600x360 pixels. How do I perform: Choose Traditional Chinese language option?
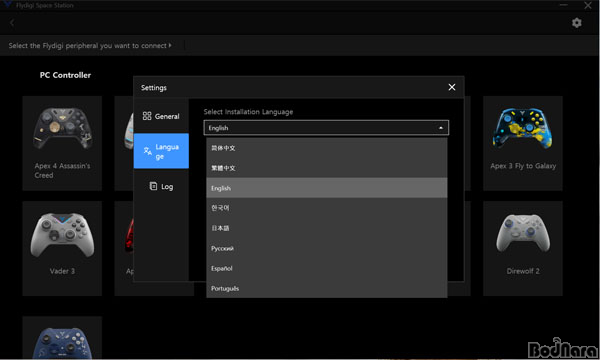[x=326, y=168]
